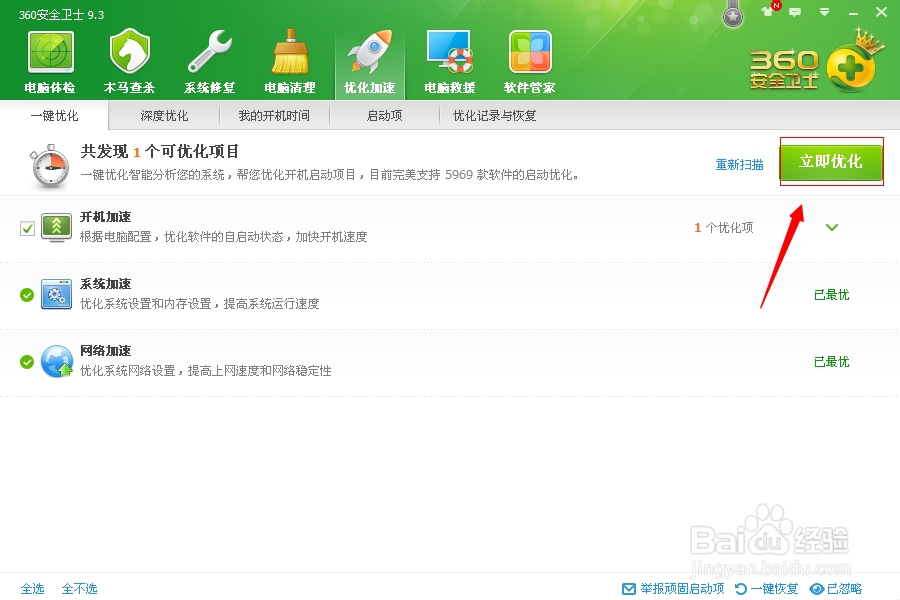
Task: Open the 我的开机时间 tab
Action: pyautogui.click(x=272, y=115)
